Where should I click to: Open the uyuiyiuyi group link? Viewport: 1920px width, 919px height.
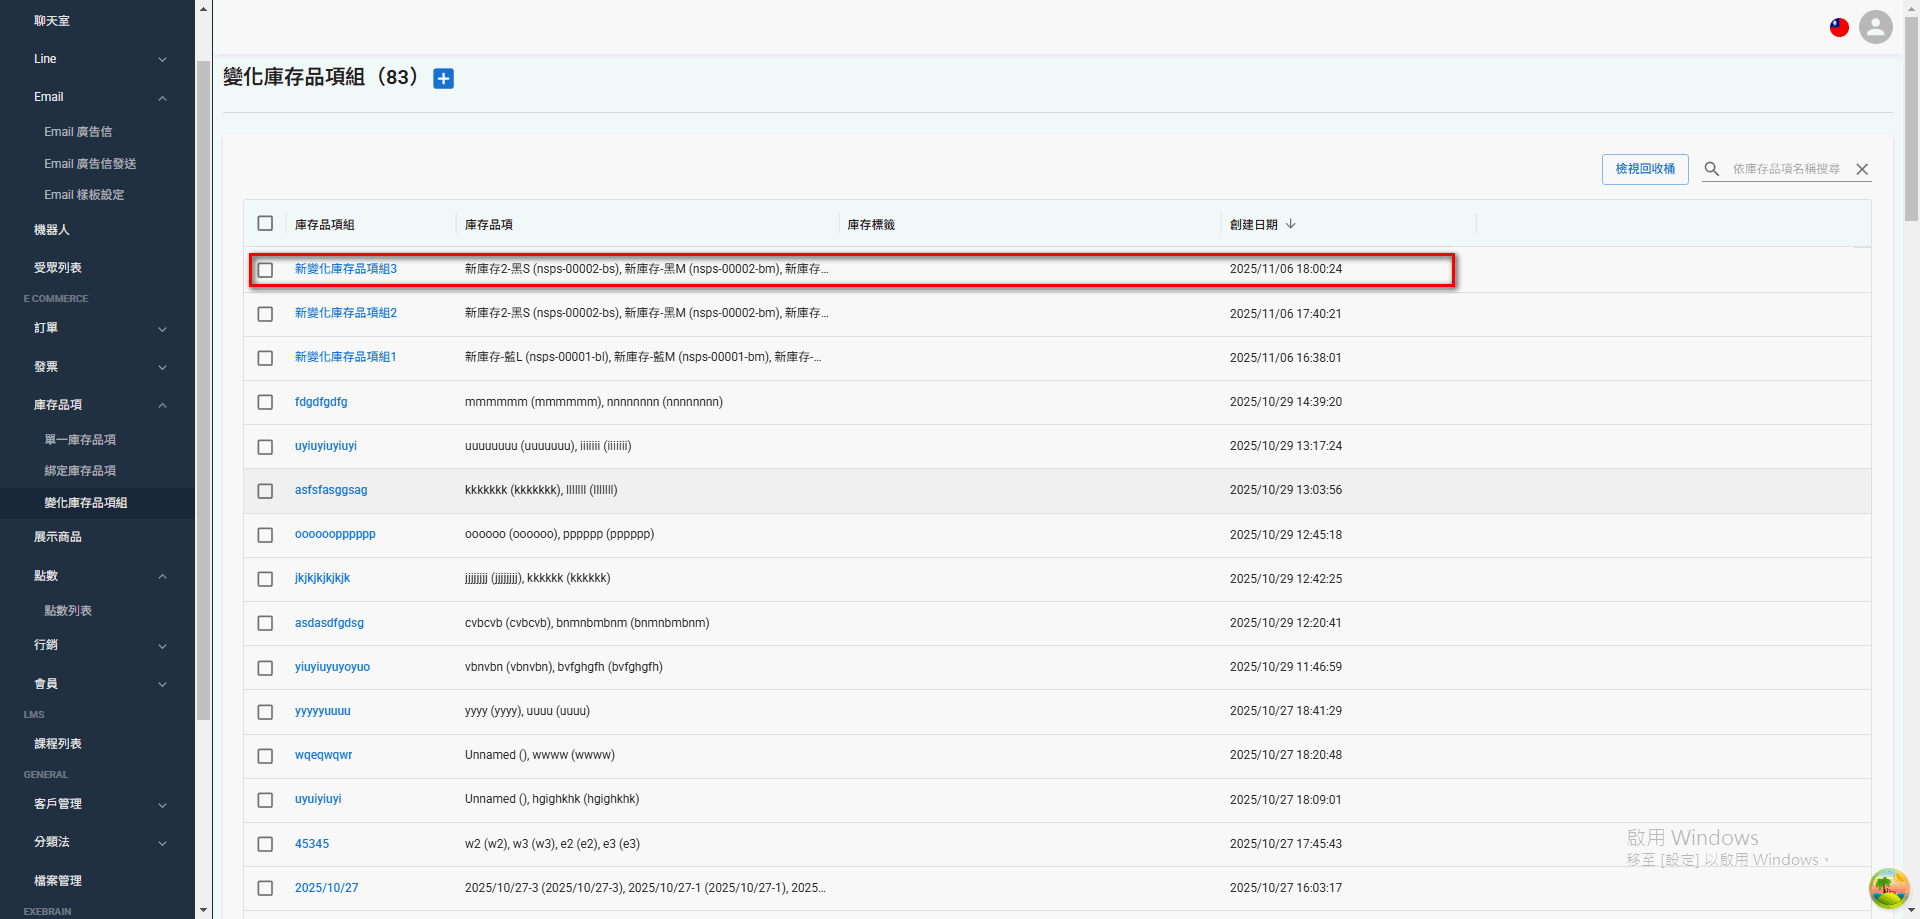(318, 799)
